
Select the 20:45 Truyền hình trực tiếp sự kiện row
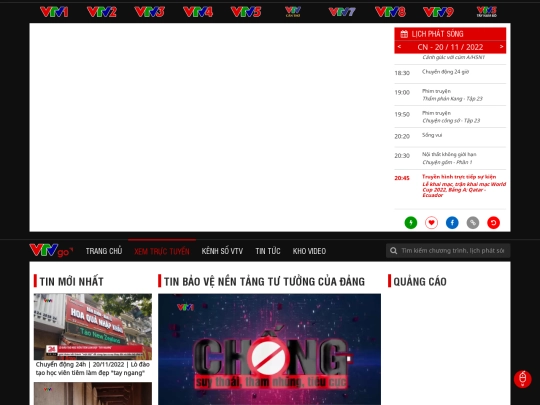tap(450, 189)
